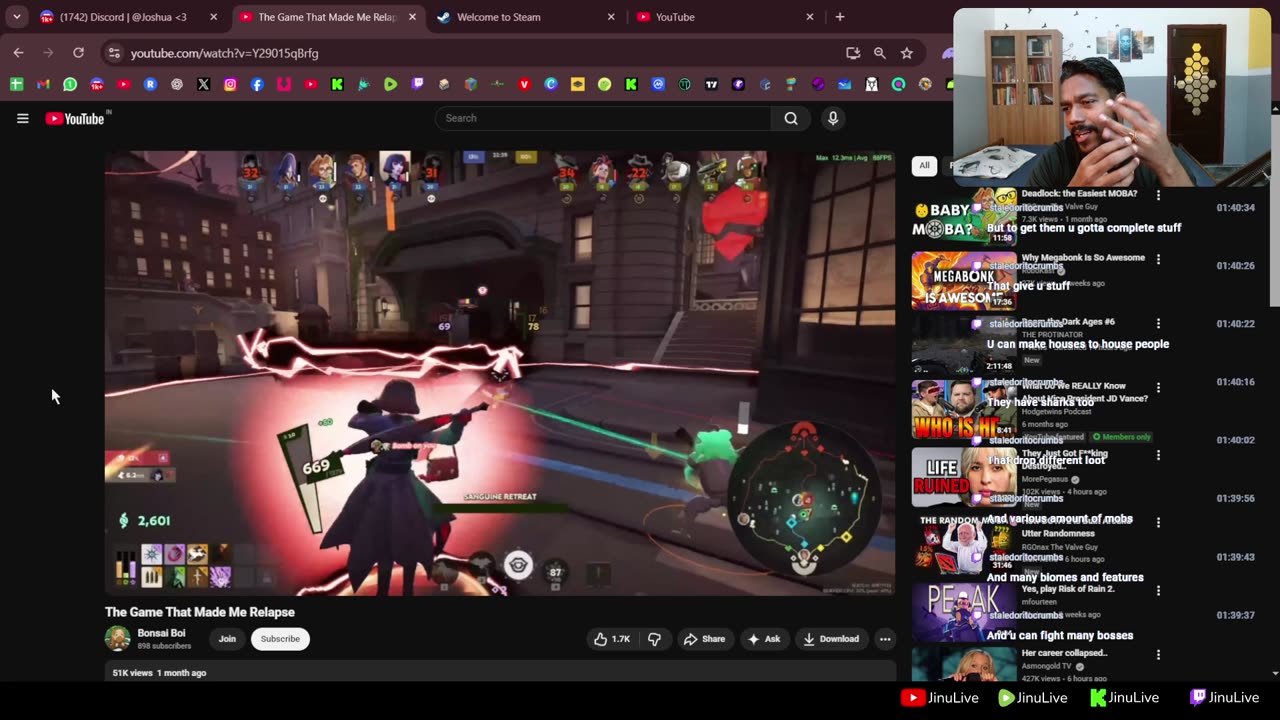Open options menu for Why Megabonk video
The image size is (1280, 720).
(1158, 259)
